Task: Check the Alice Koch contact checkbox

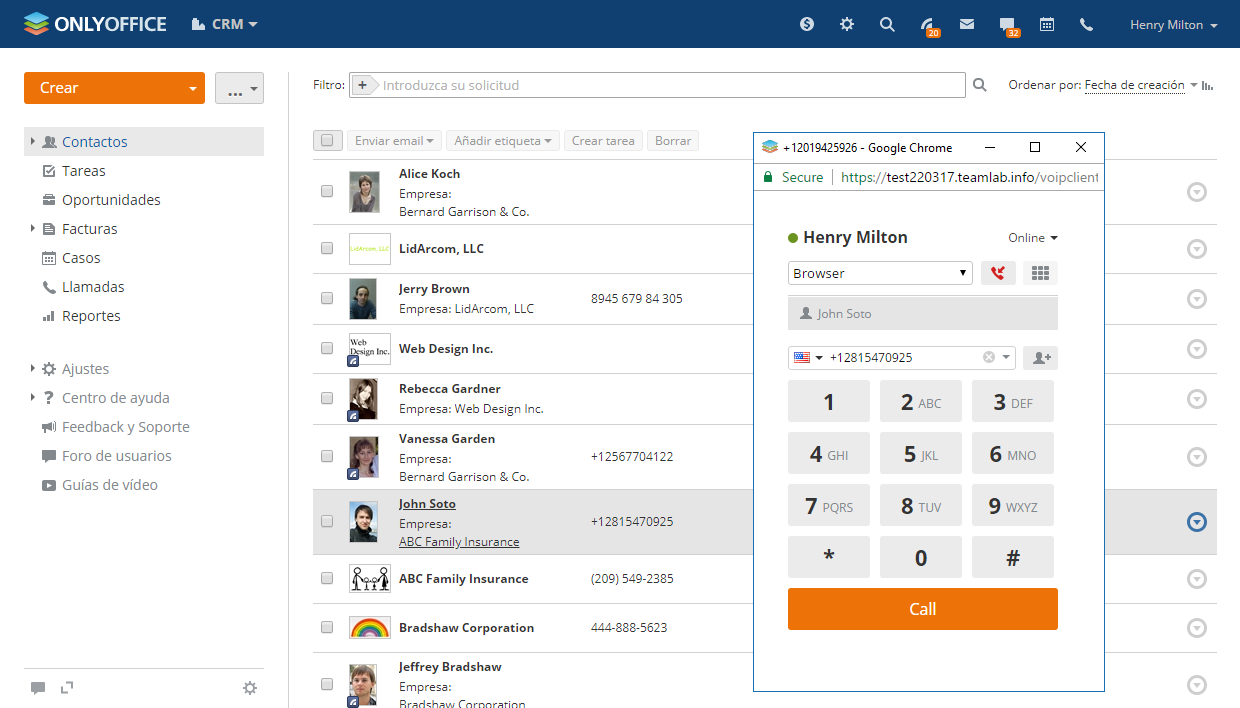Action: point(327,192)
